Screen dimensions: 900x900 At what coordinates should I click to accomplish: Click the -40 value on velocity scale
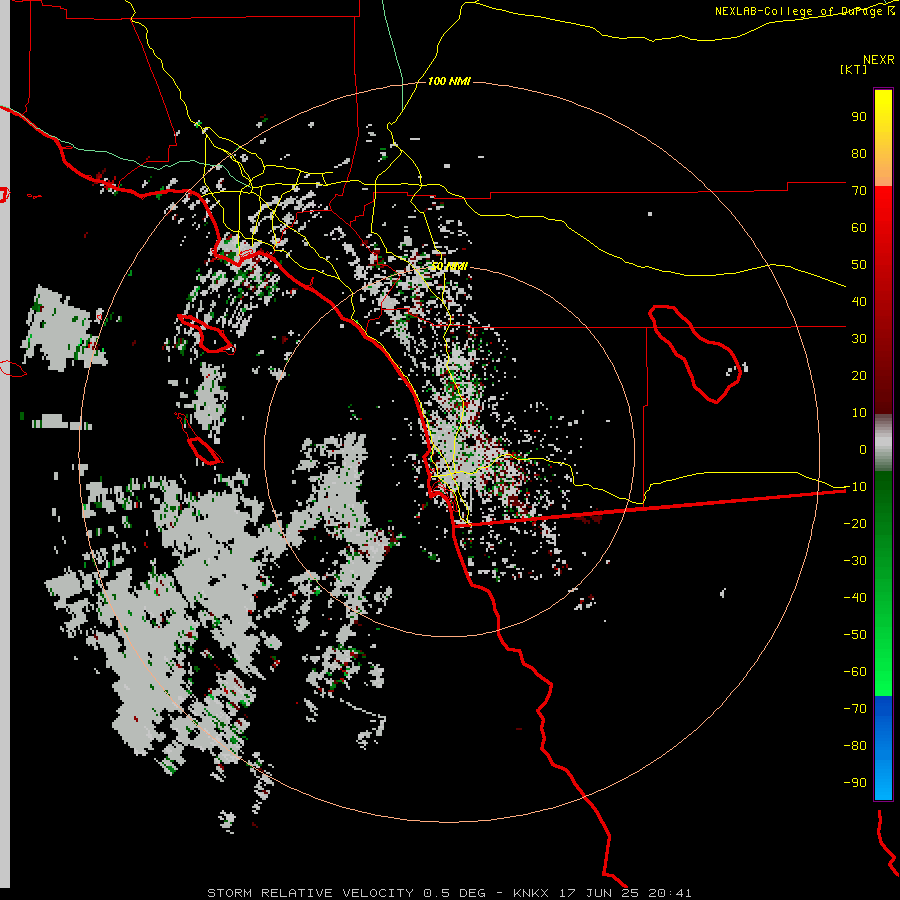tap(855, 598)
